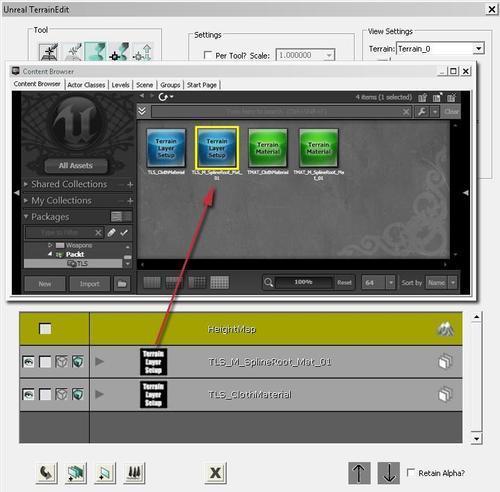Viewport: 500px width, 492px height.
Task: Switch to the fourth grid layout icon
Action: (x=219, y=283)
